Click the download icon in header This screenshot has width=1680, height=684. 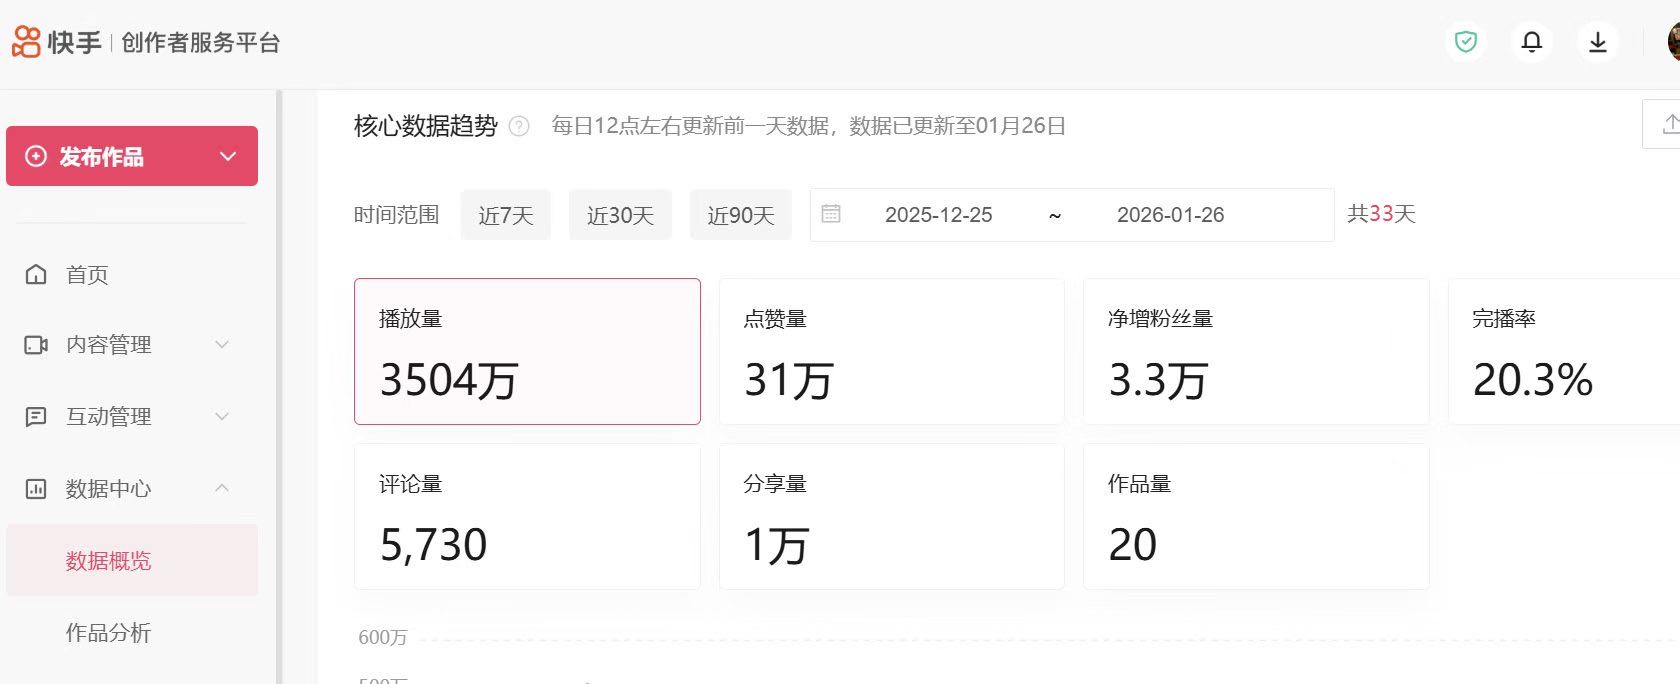click(1598, 42)
